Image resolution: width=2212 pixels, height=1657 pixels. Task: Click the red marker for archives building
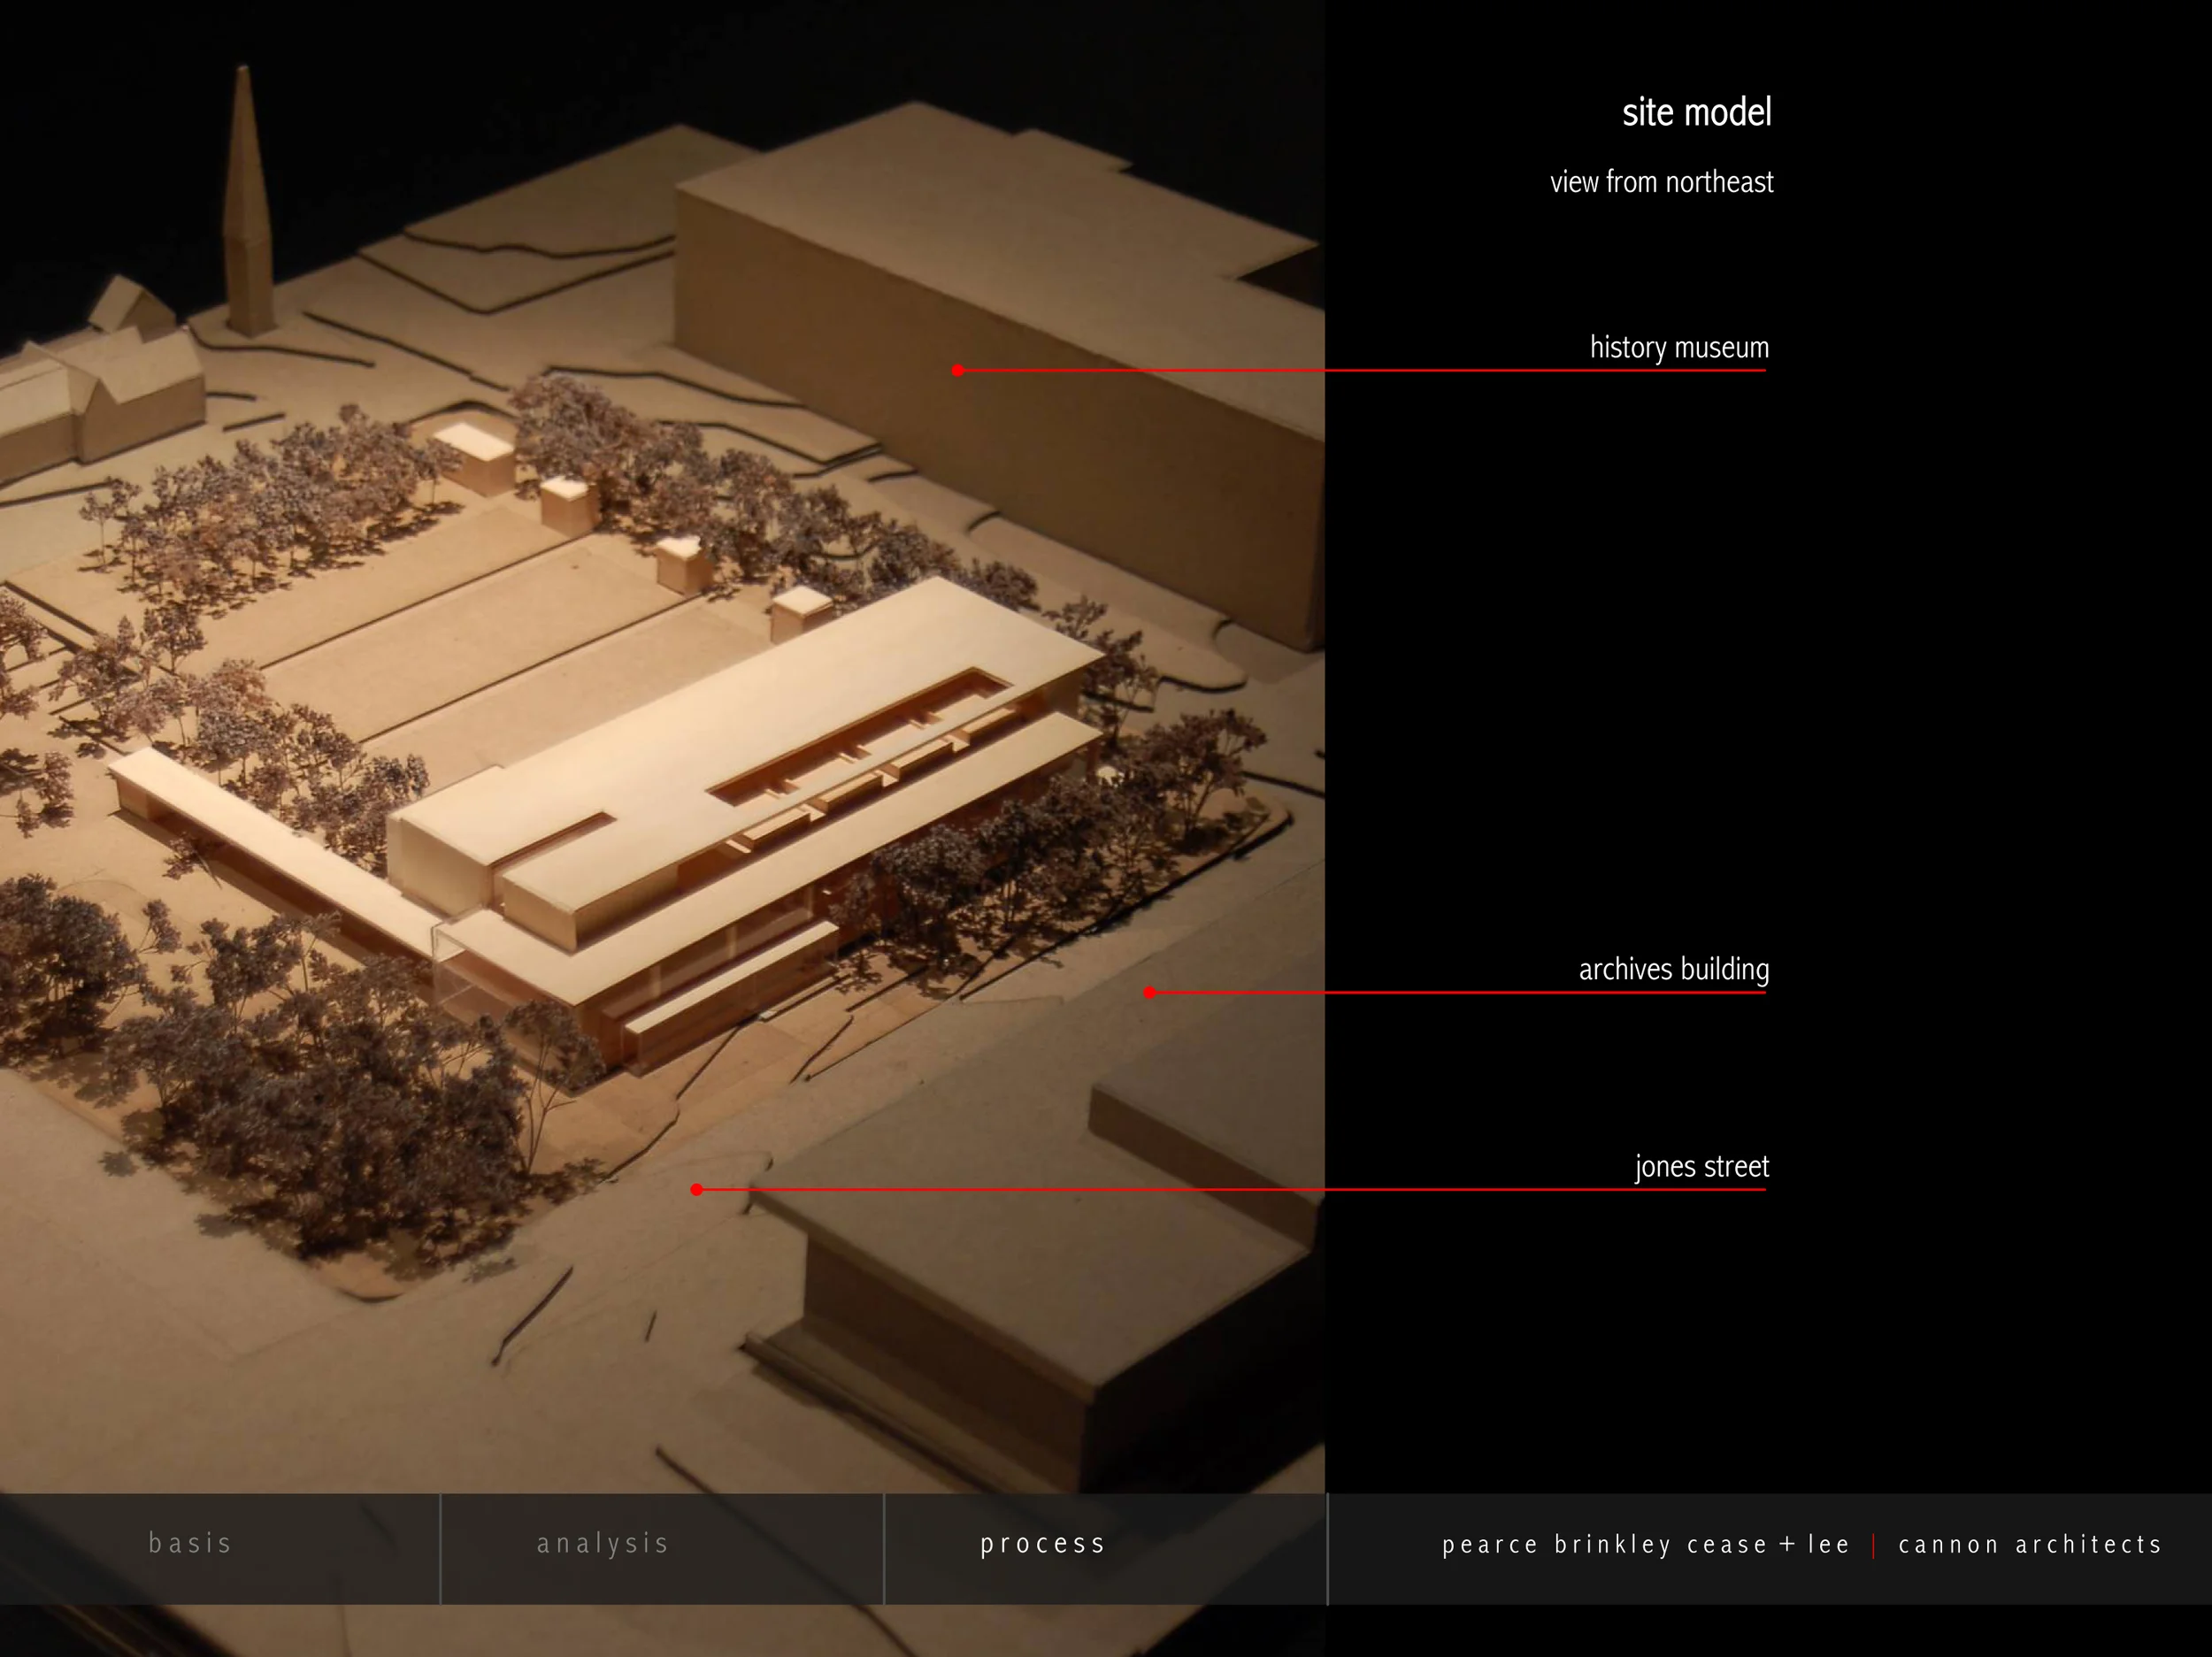pos(1150,992)
